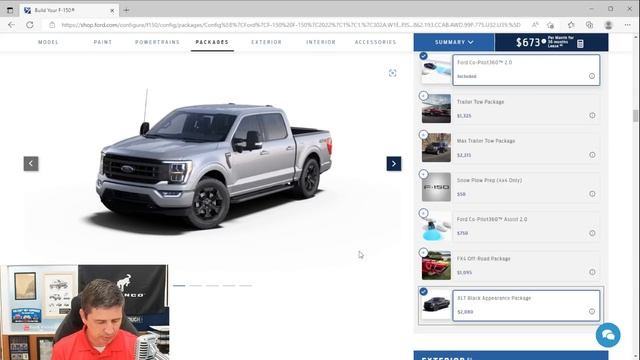The width and height of the screenshot is (640, 360).
Task: Show previous truck image
Action: tap(31, 164)
